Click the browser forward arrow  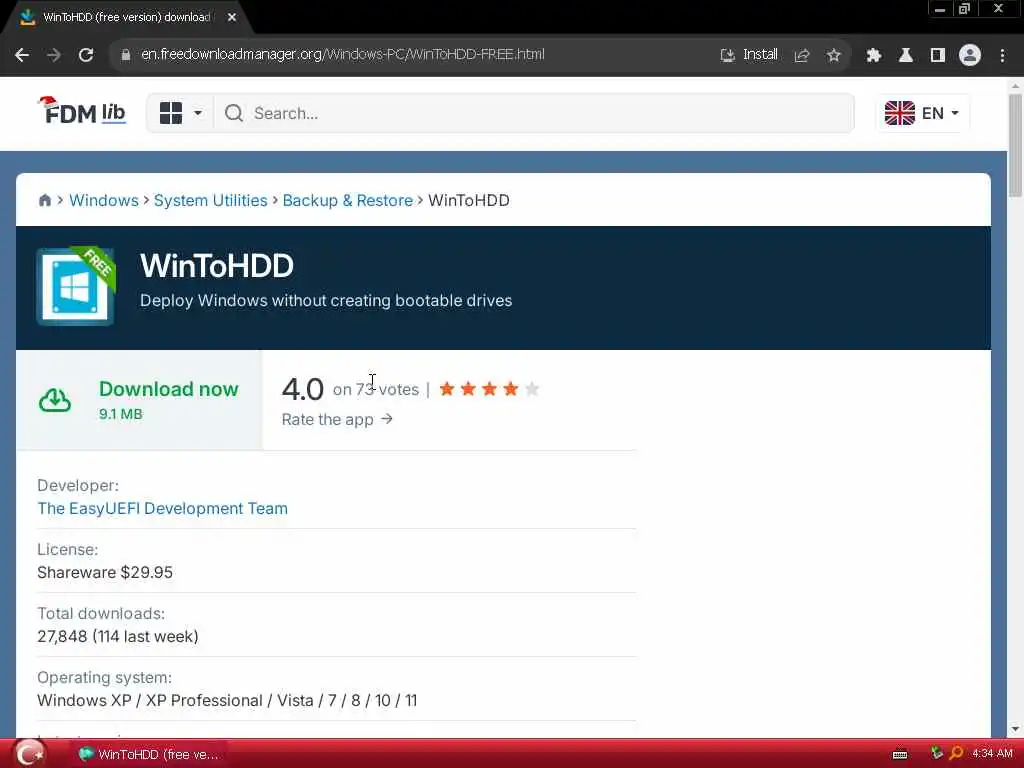point(54,55)
